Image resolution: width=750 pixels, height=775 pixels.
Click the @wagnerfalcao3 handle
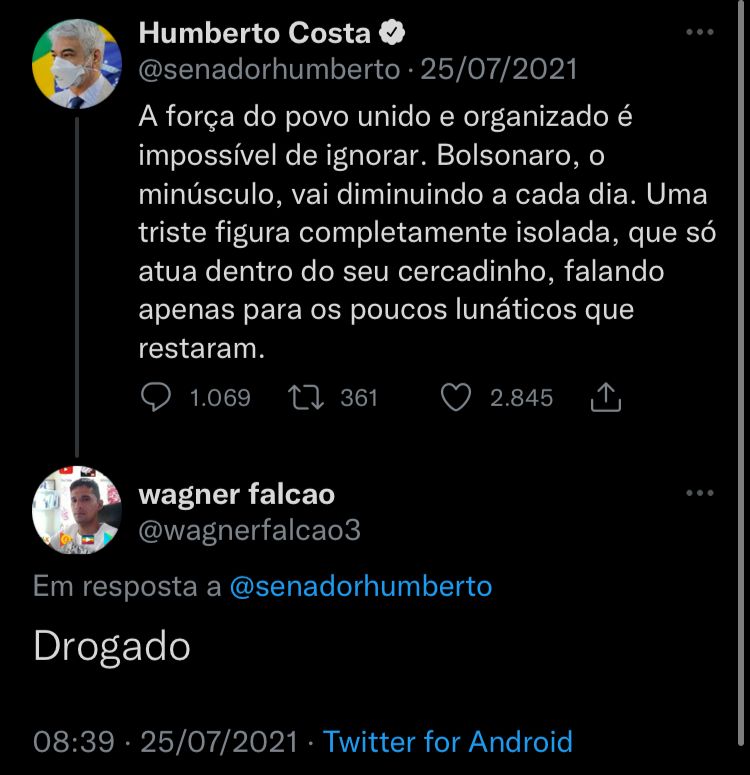pyautogui.click(x=249, y=530)
